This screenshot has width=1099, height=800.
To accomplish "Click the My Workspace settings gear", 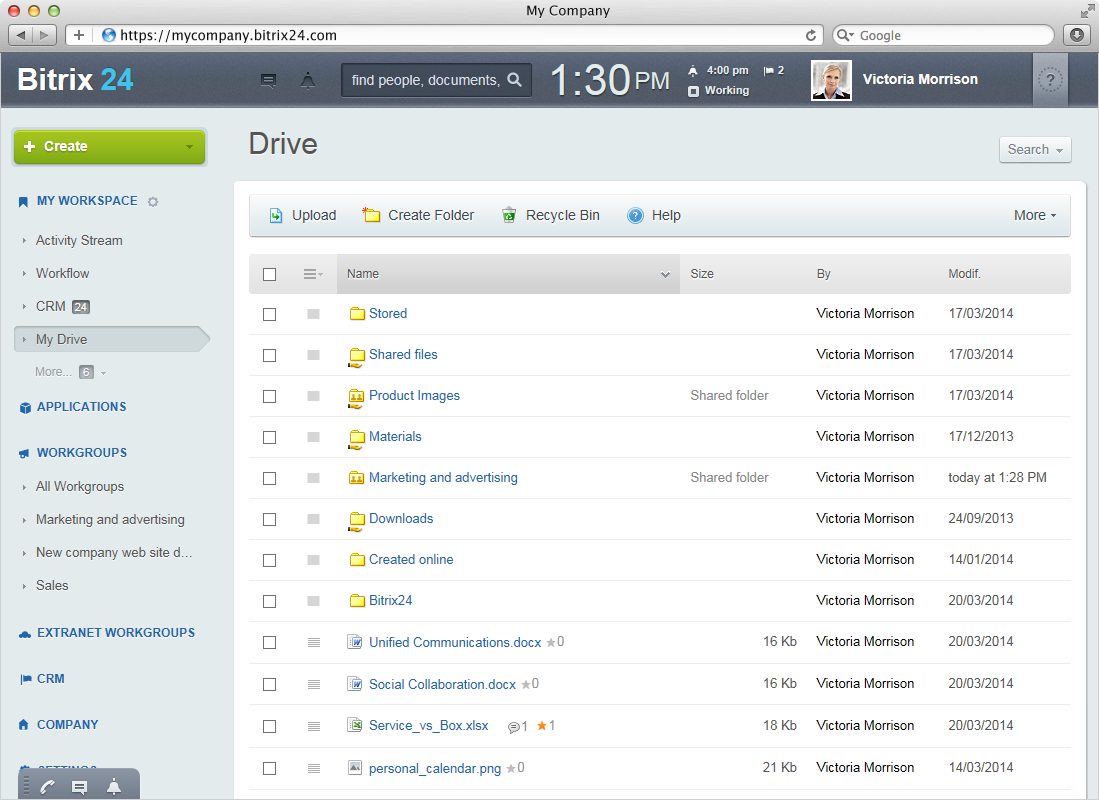I will point(153,202).
